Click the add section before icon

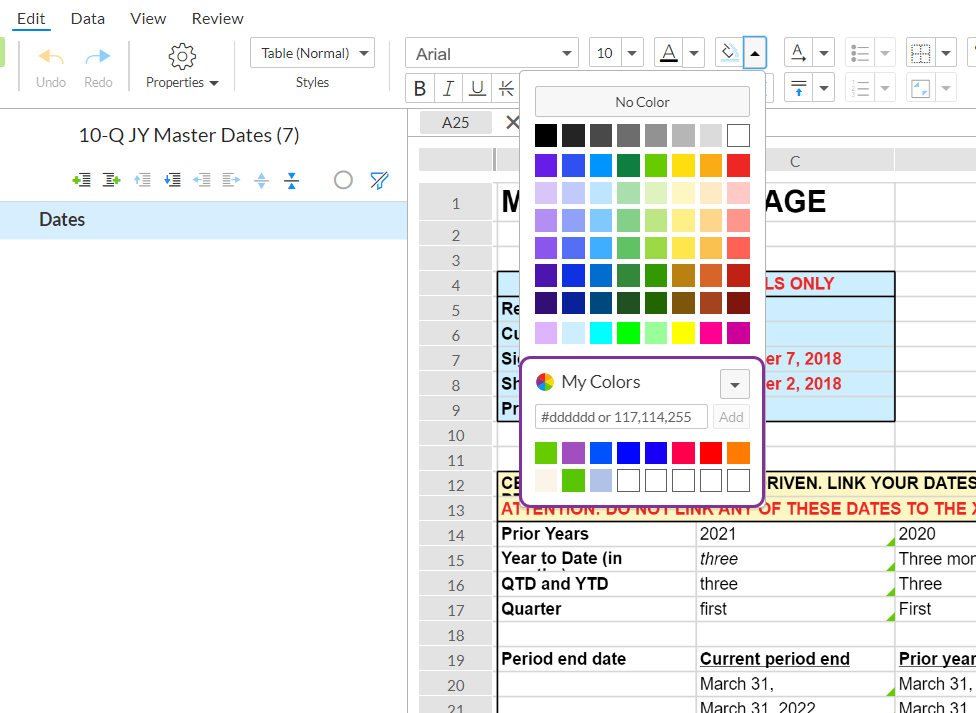point(81,180)
